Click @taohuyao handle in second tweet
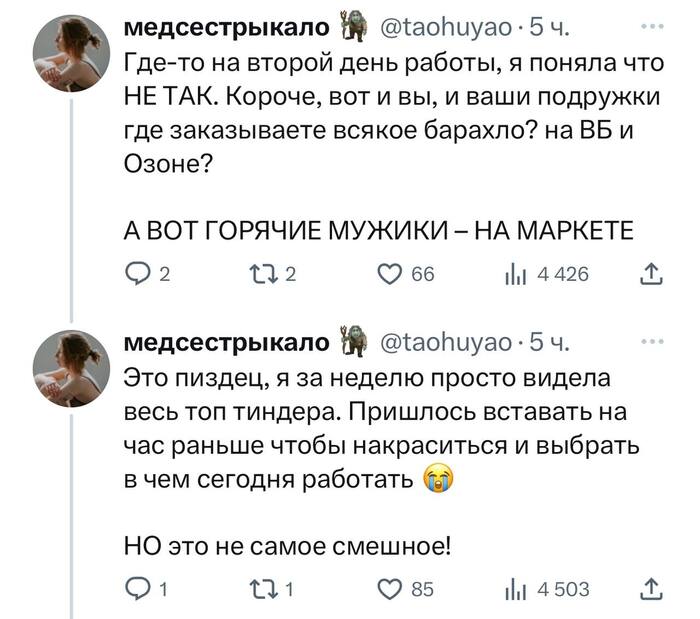 point(450,344)
